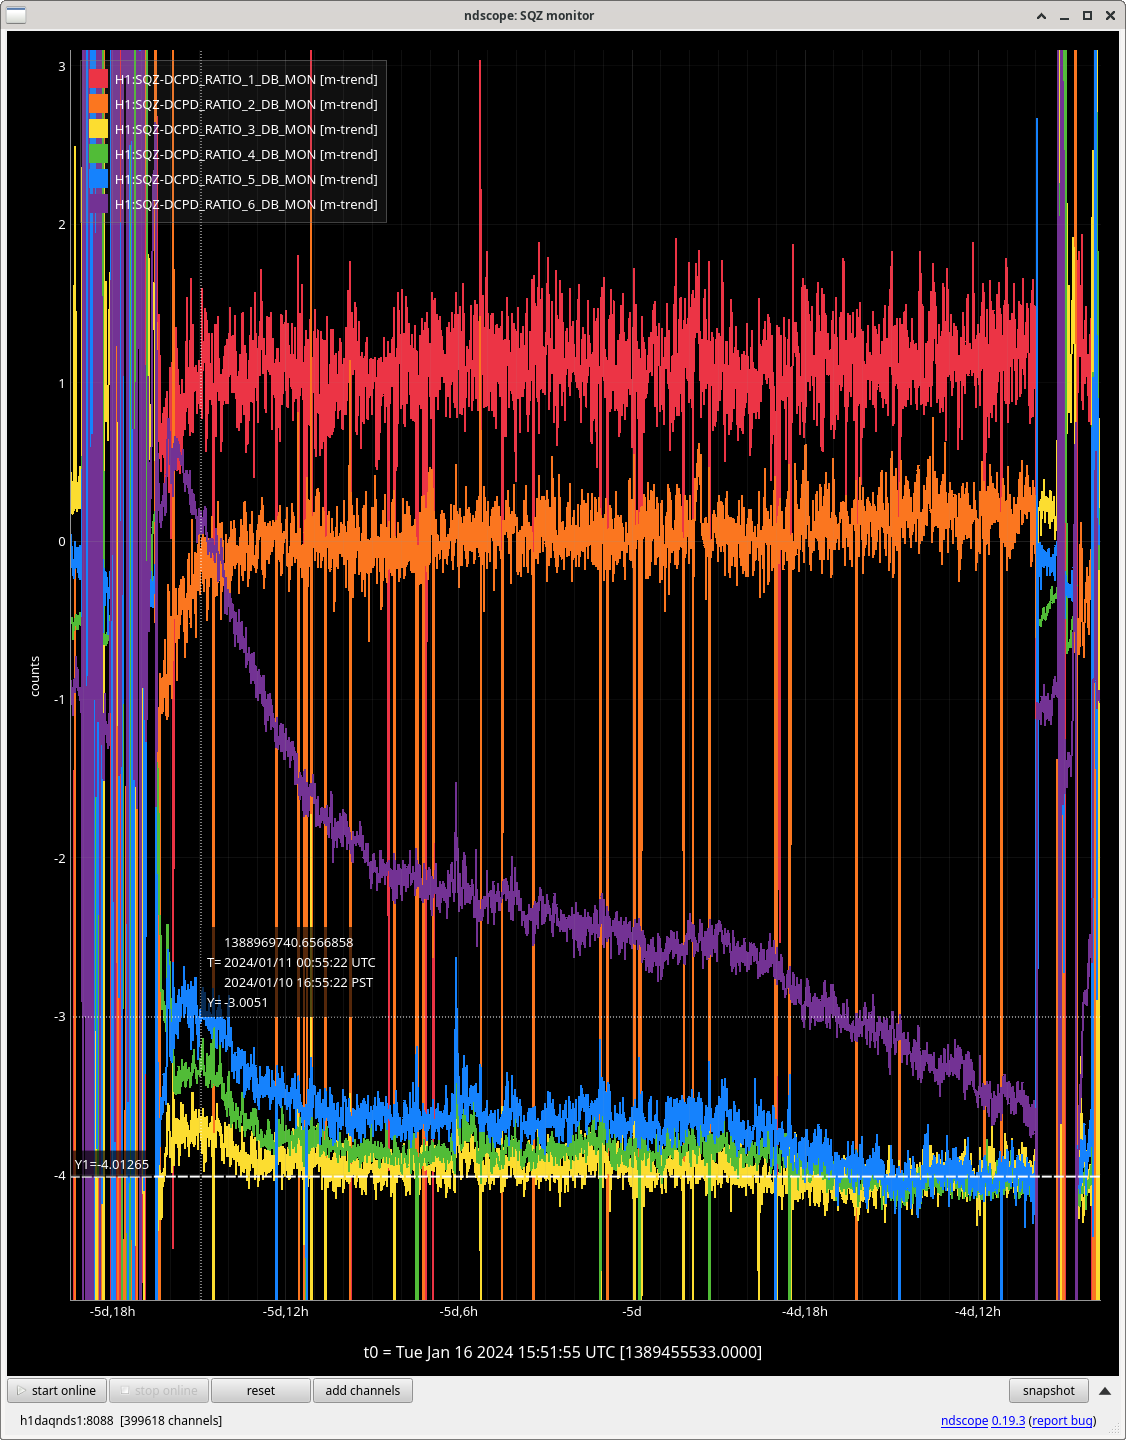
Task: Minimize the ndscope window
Action: (1064, 16)
